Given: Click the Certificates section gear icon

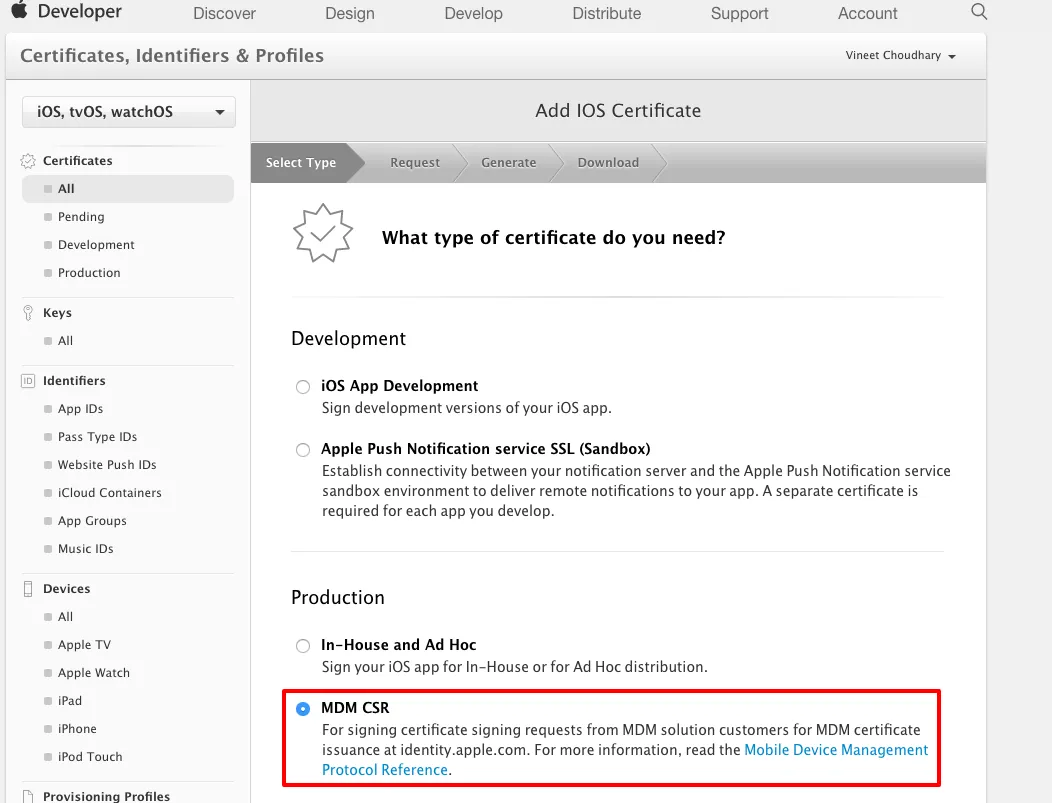Looking at the screenshot, I should 28,161.
